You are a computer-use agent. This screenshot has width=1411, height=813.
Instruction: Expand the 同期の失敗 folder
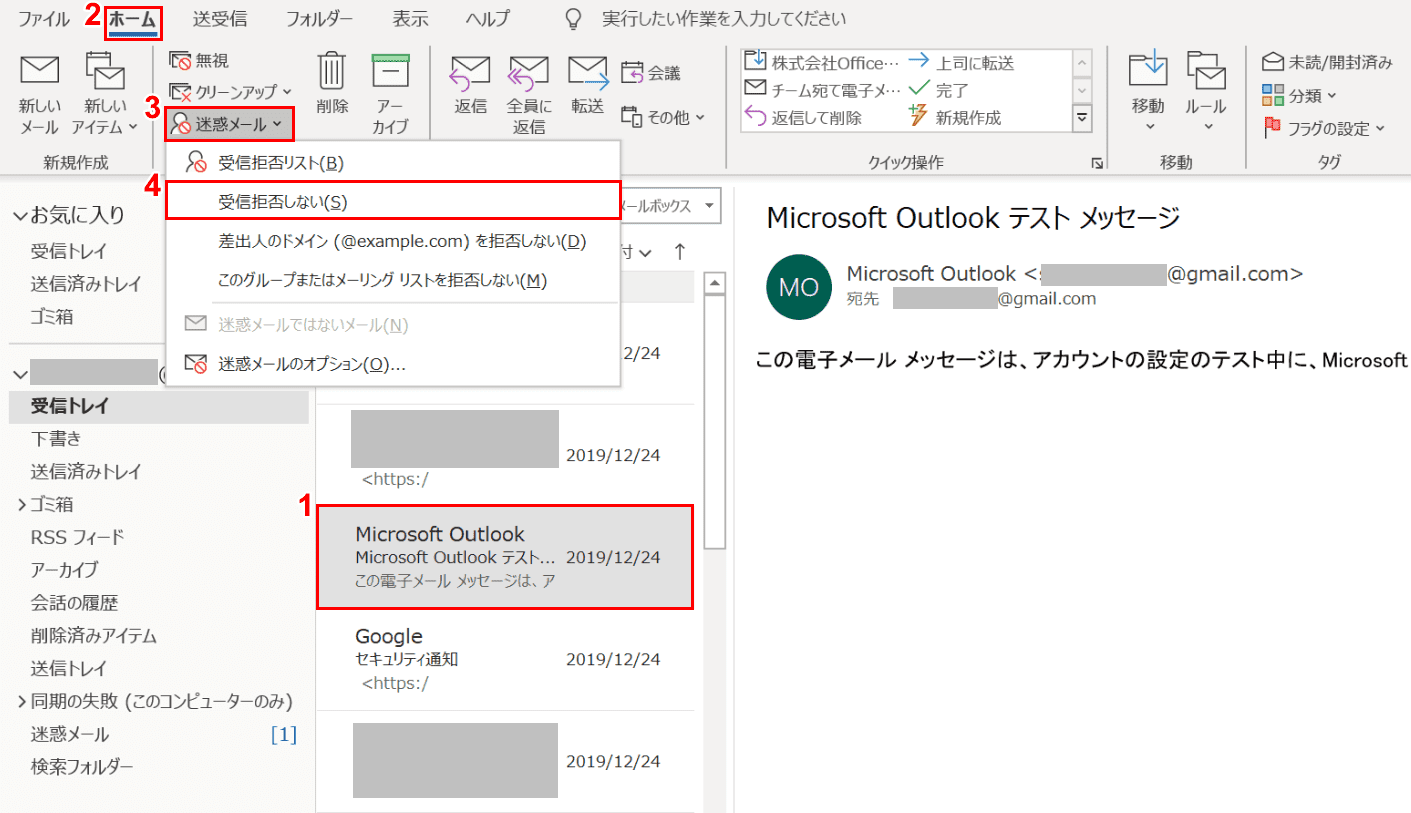(x=21, y=701)
